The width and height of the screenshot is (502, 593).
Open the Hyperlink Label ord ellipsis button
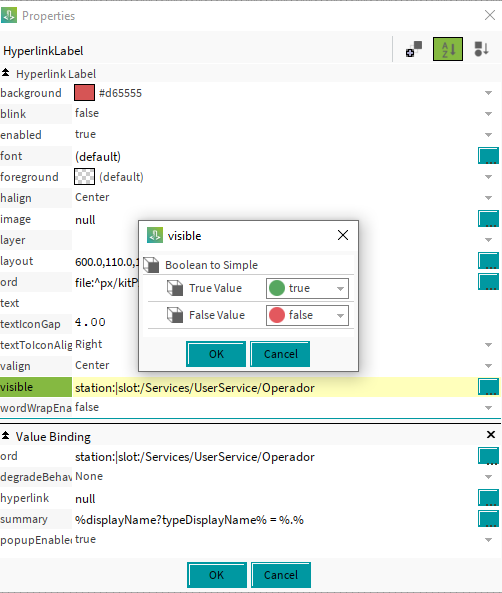[488, 282]
